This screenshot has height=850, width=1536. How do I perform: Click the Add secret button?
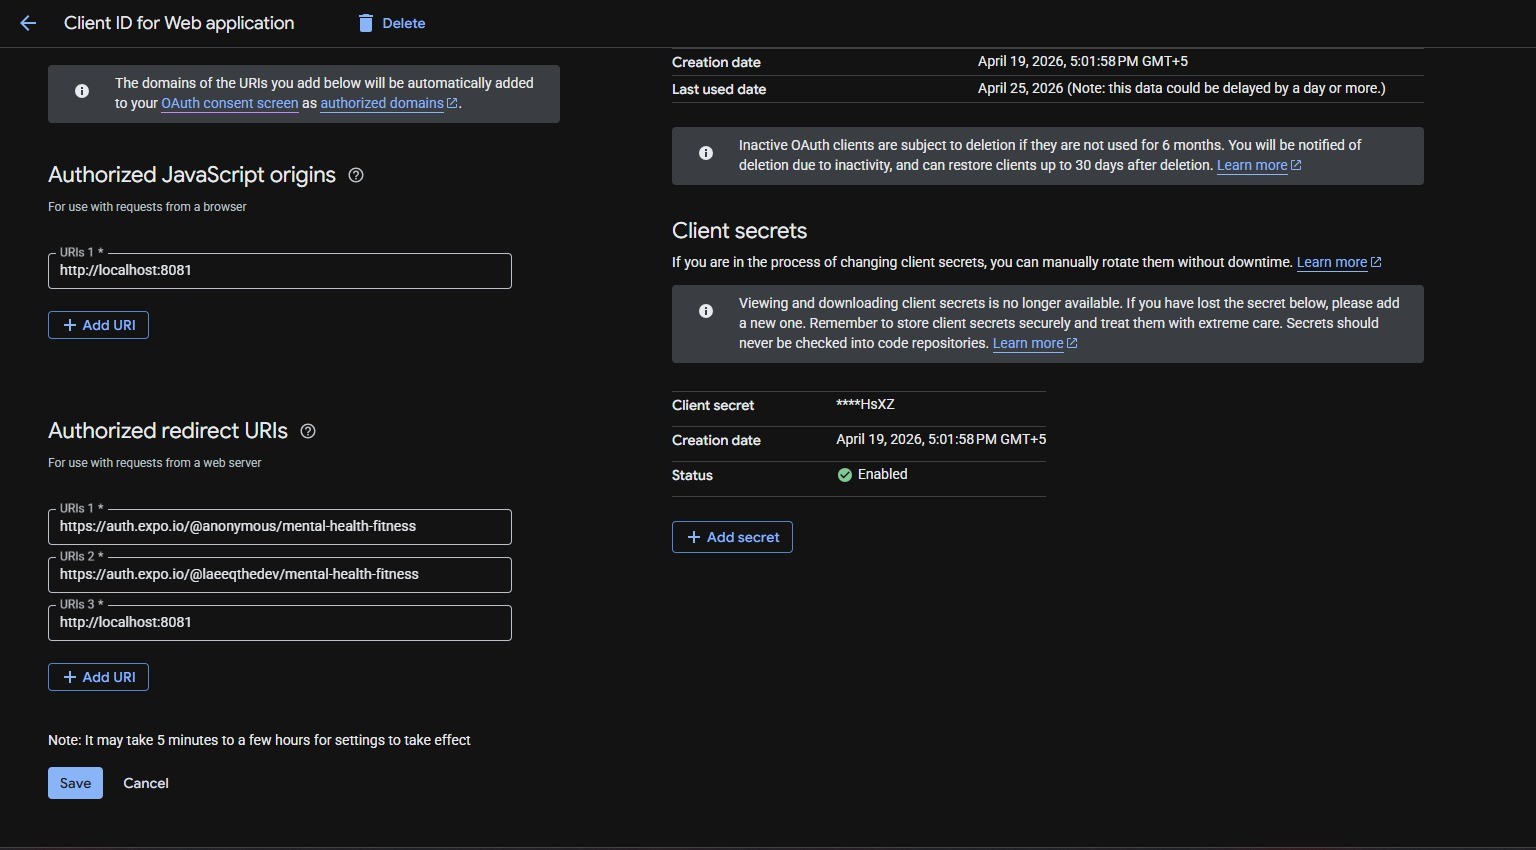(x=732, y=537)
